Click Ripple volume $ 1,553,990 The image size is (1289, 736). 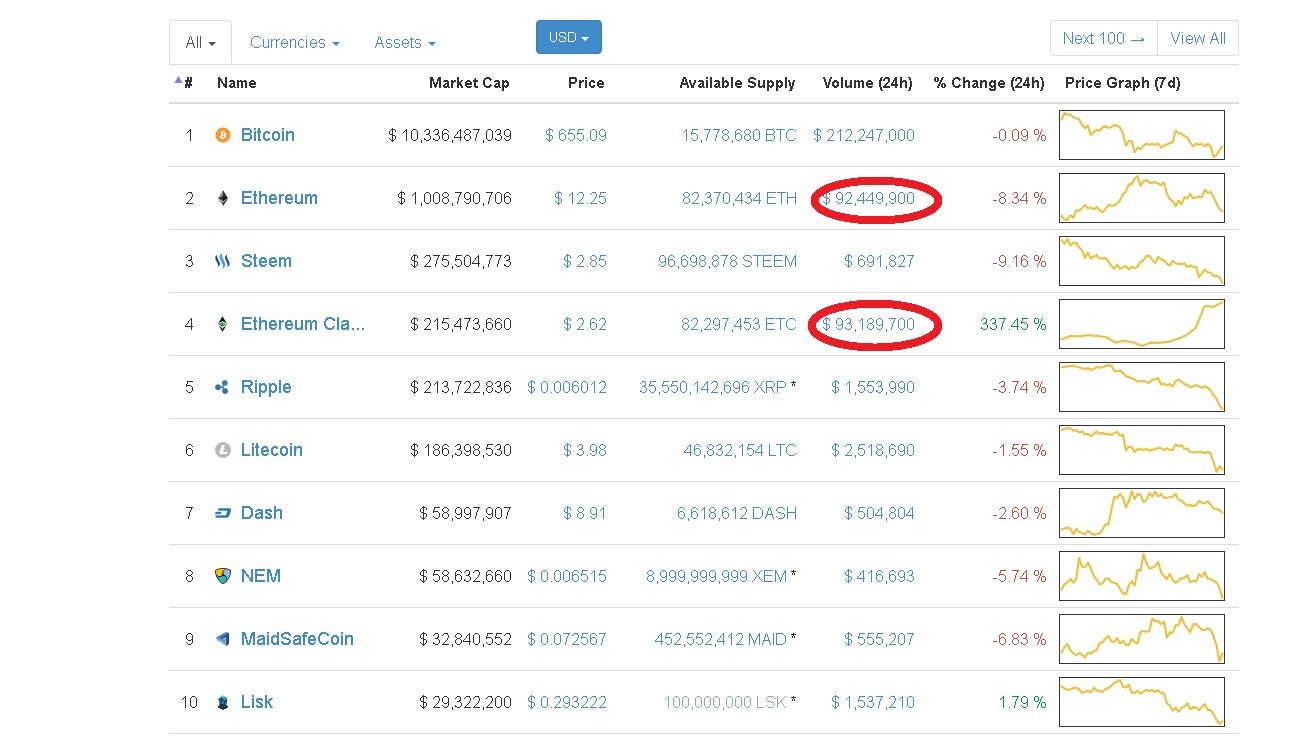(873, 387)
